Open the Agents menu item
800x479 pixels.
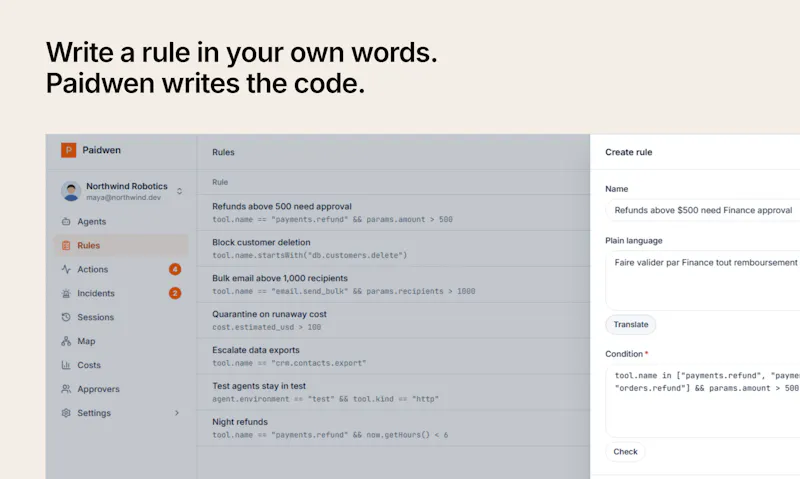(x=121, y=221)
